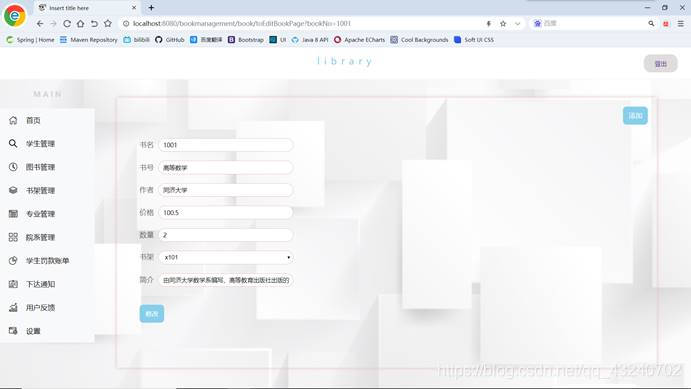
Task: Click the grid icon for 院系管理
Action: click(x=13, y=237)
